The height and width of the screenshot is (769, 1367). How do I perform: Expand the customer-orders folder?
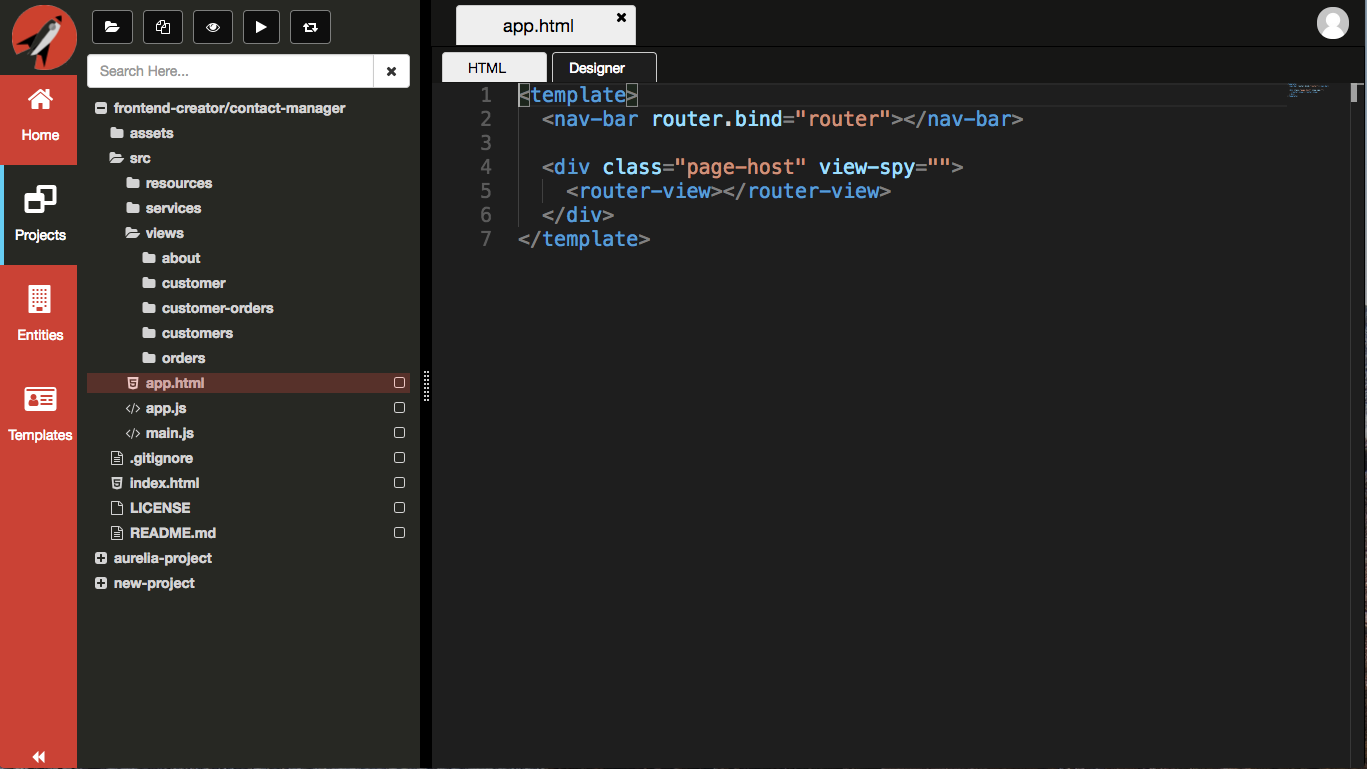coord(149,308)
